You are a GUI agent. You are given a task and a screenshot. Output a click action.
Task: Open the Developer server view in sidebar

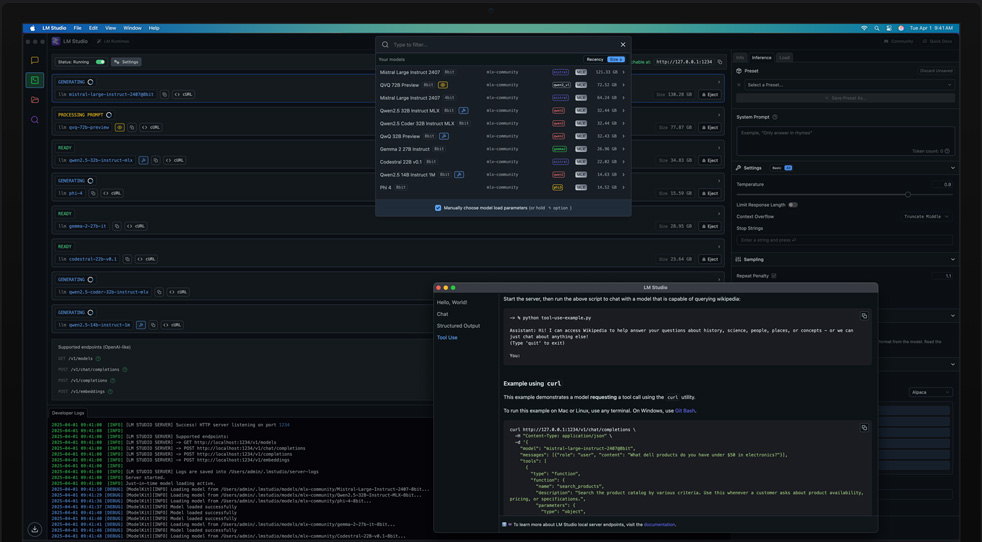35,80
